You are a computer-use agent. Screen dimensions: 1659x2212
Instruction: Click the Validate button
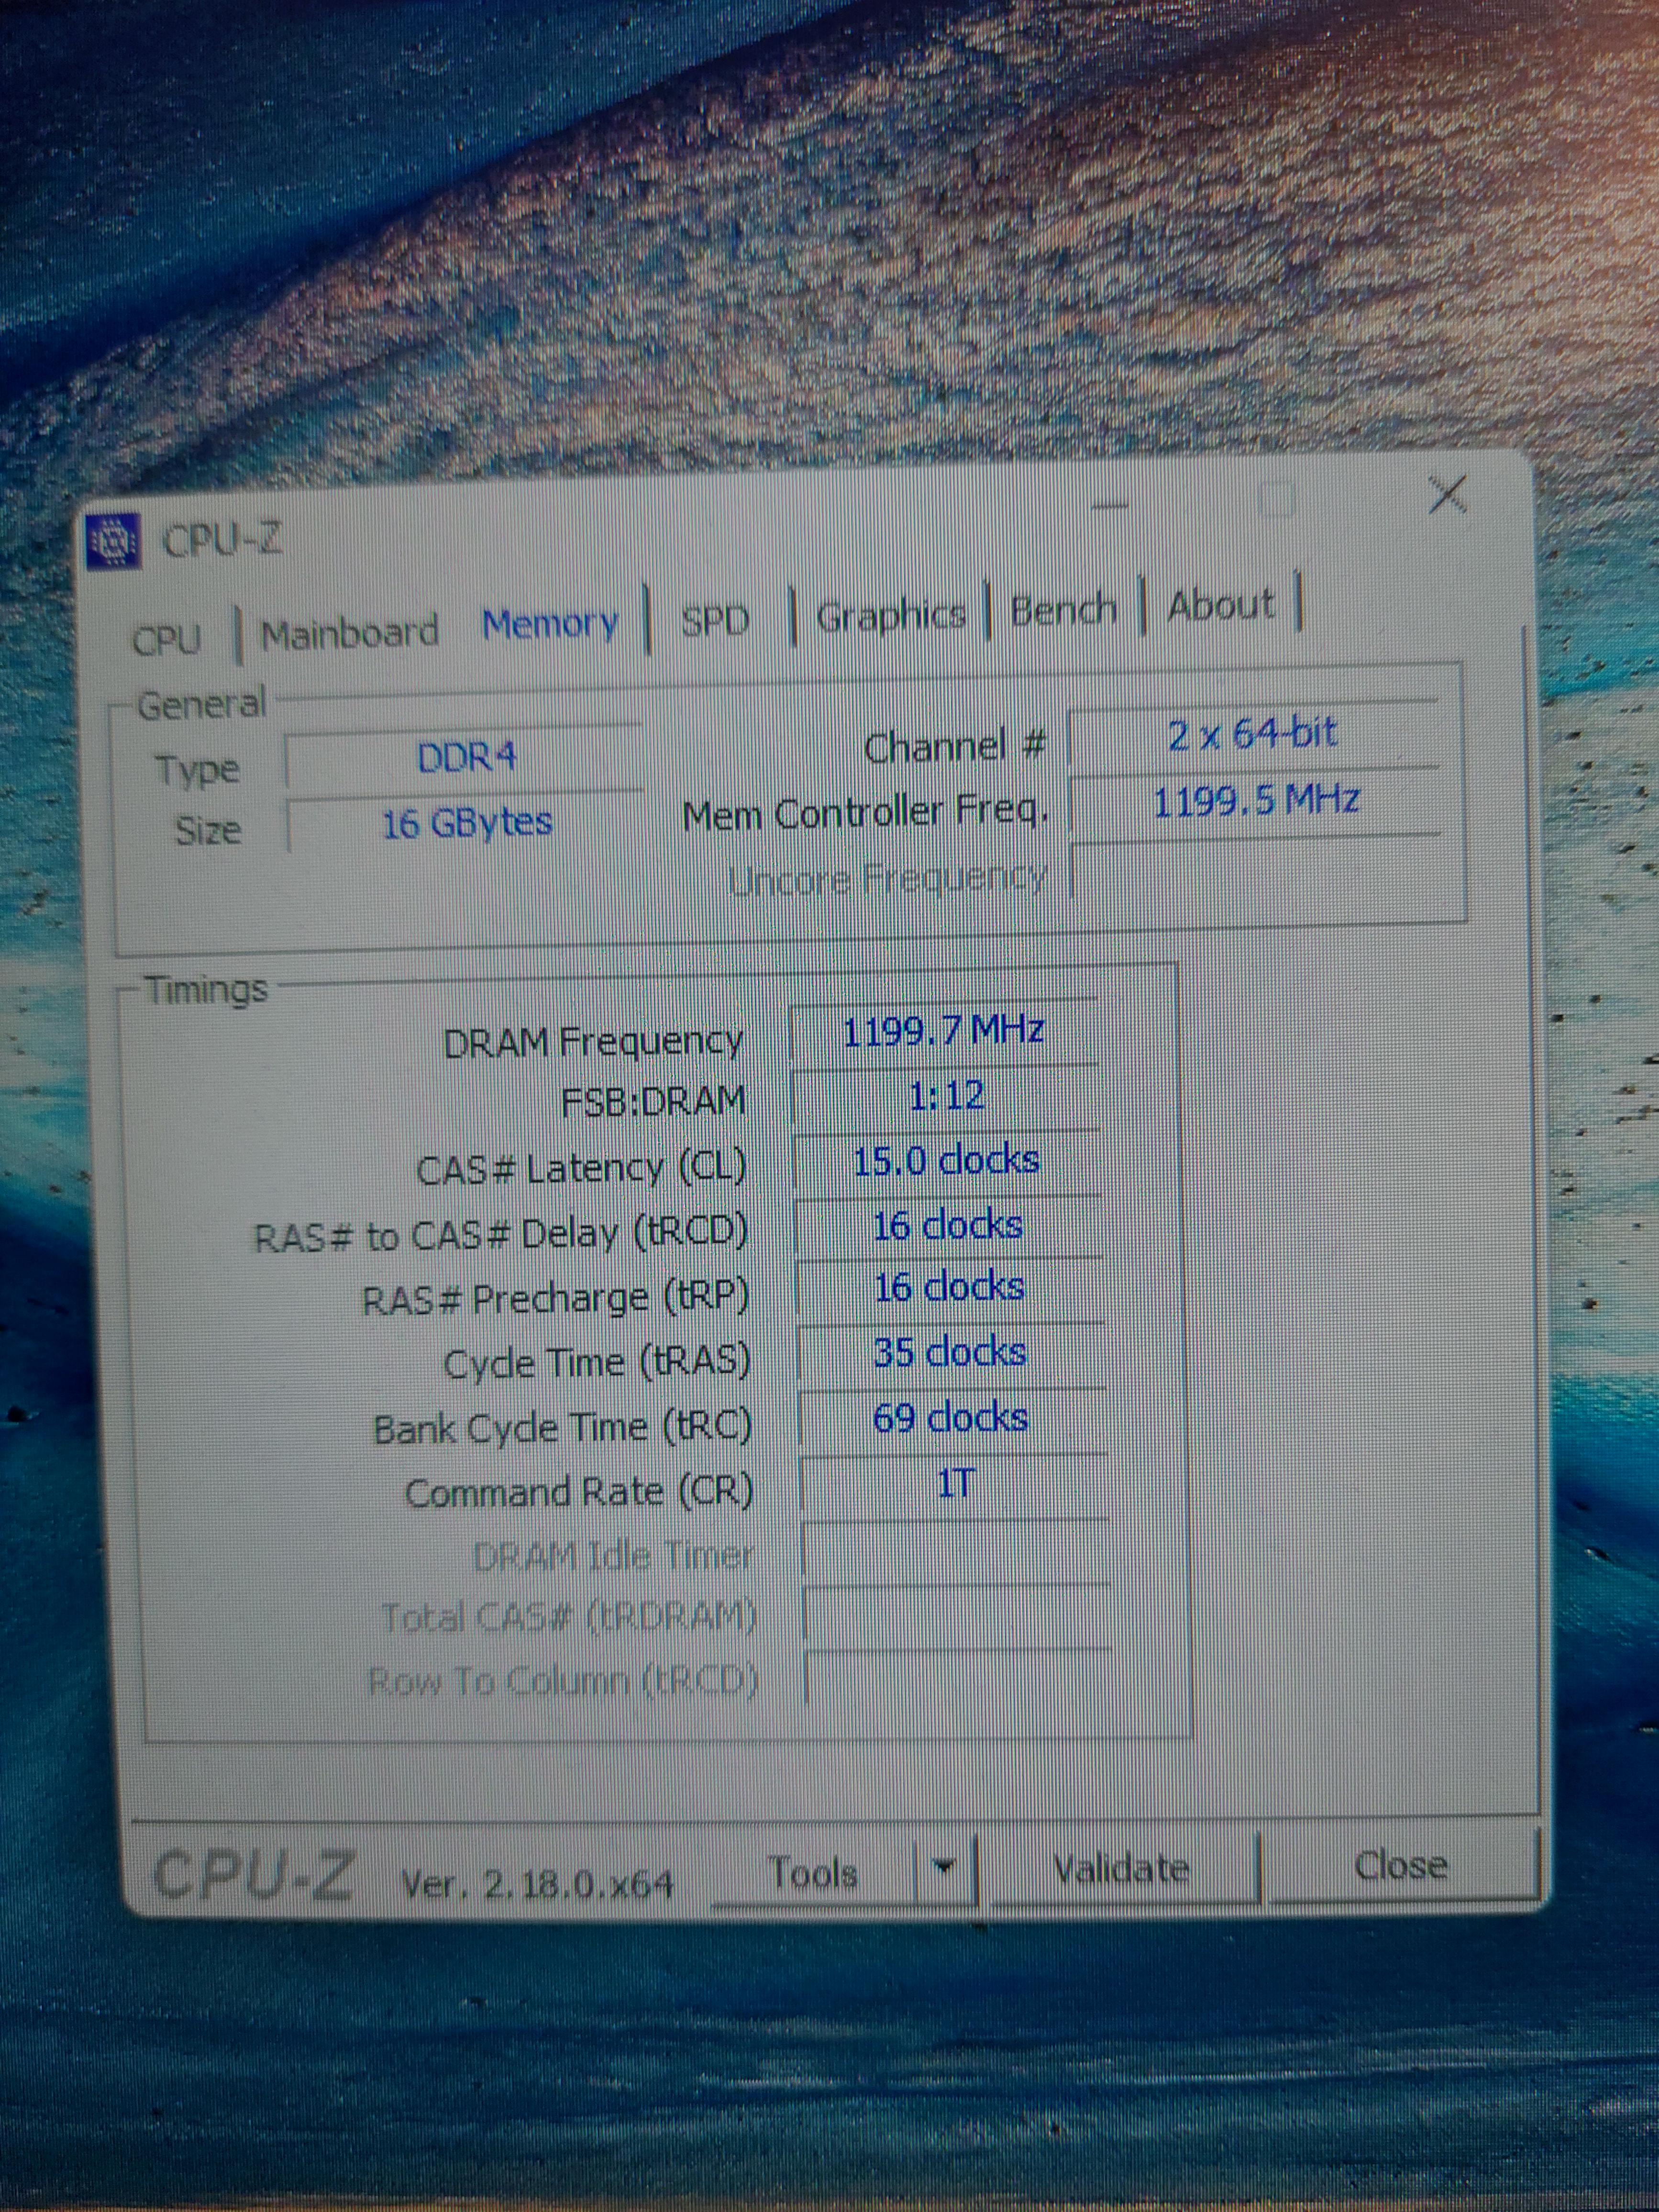(1120, 1868)
